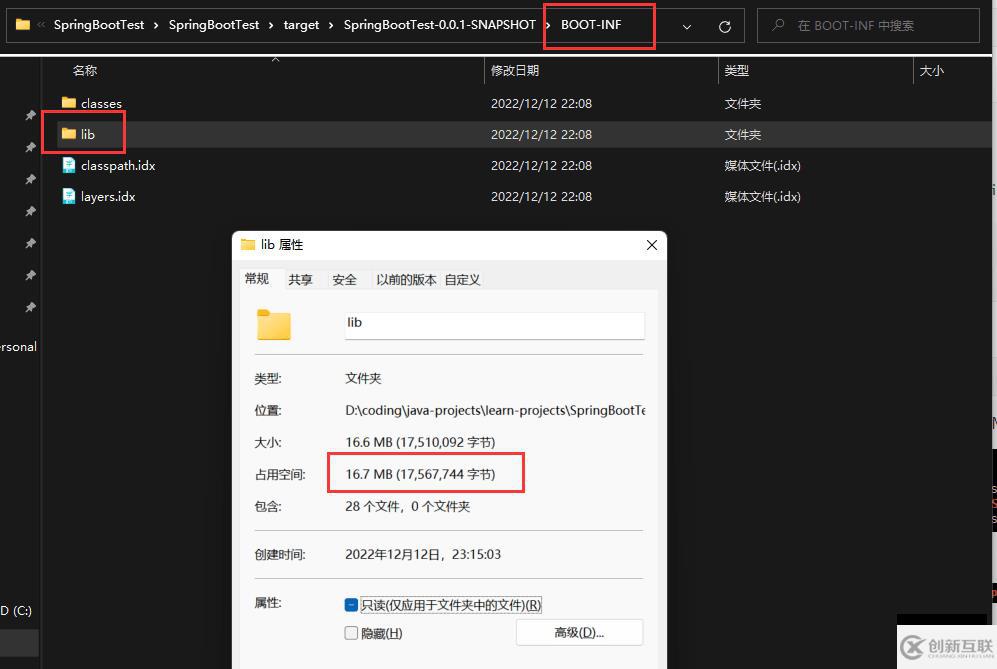
Task: Switch to the 安全 tab
Action: coord(344,280)
